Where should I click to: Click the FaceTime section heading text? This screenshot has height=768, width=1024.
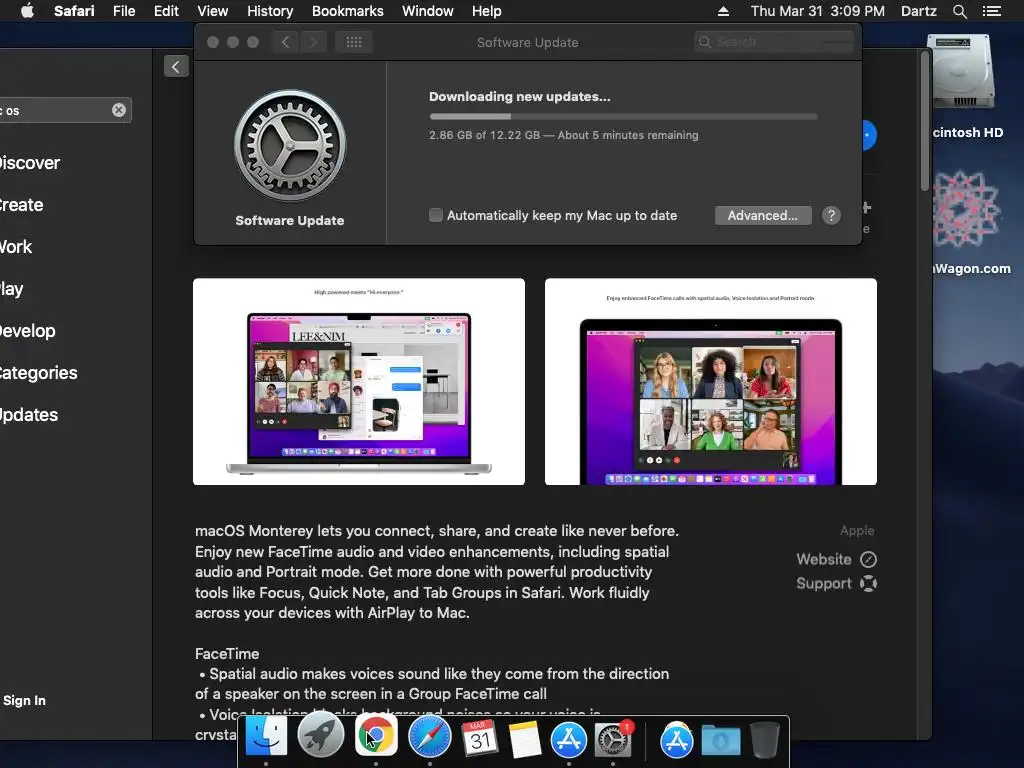227,654
